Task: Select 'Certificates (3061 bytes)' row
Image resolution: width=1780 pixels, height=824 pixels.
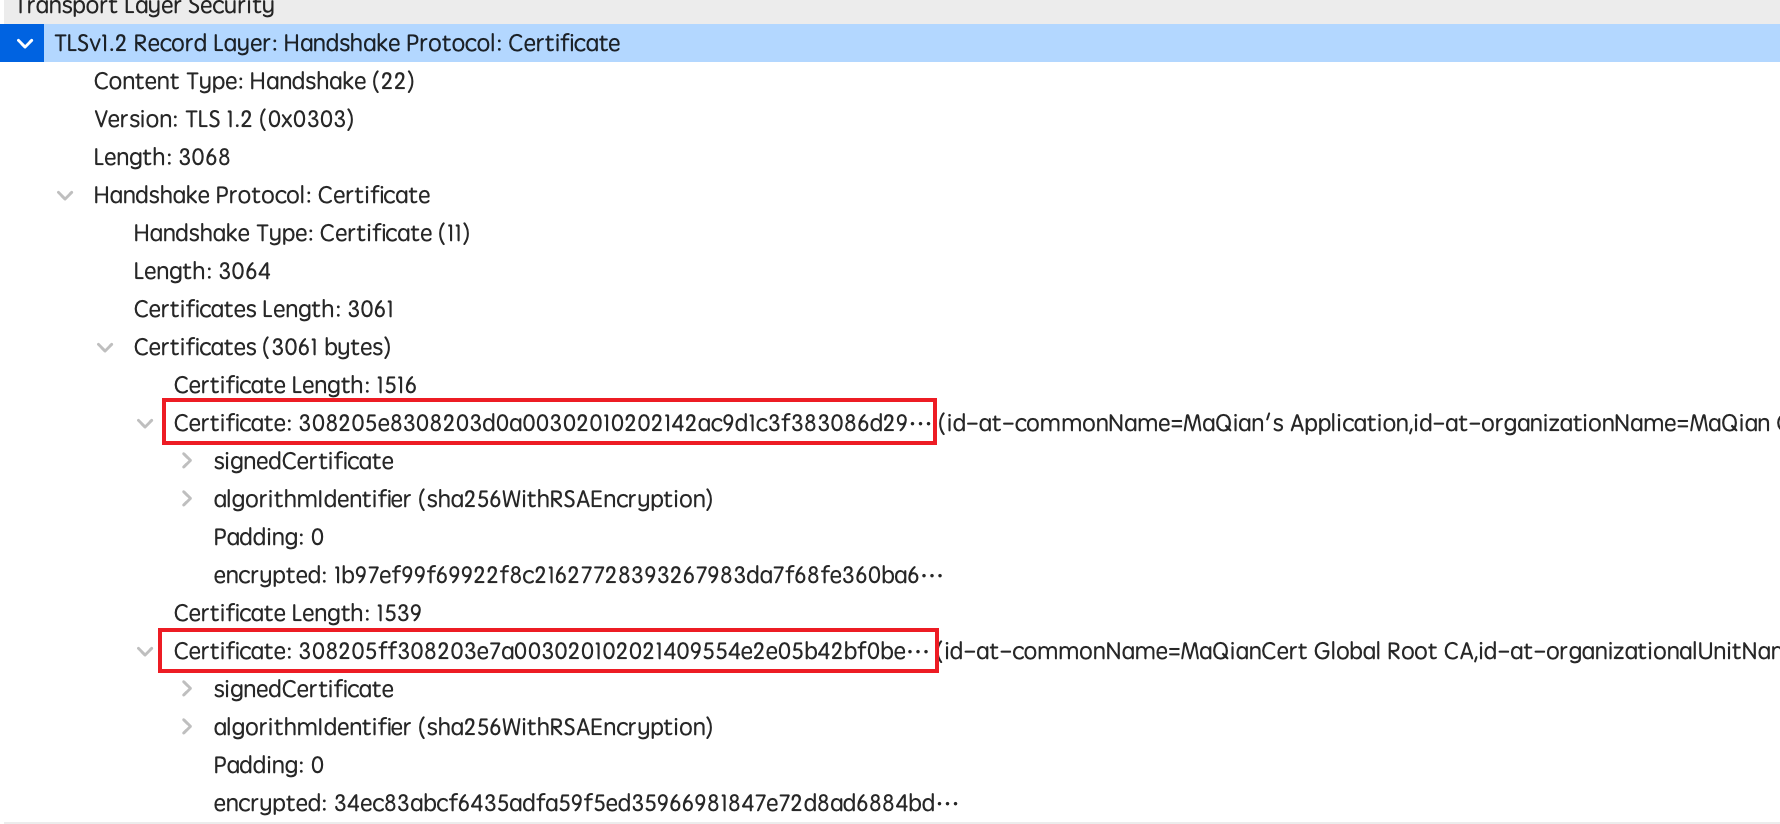Action: 262,347
